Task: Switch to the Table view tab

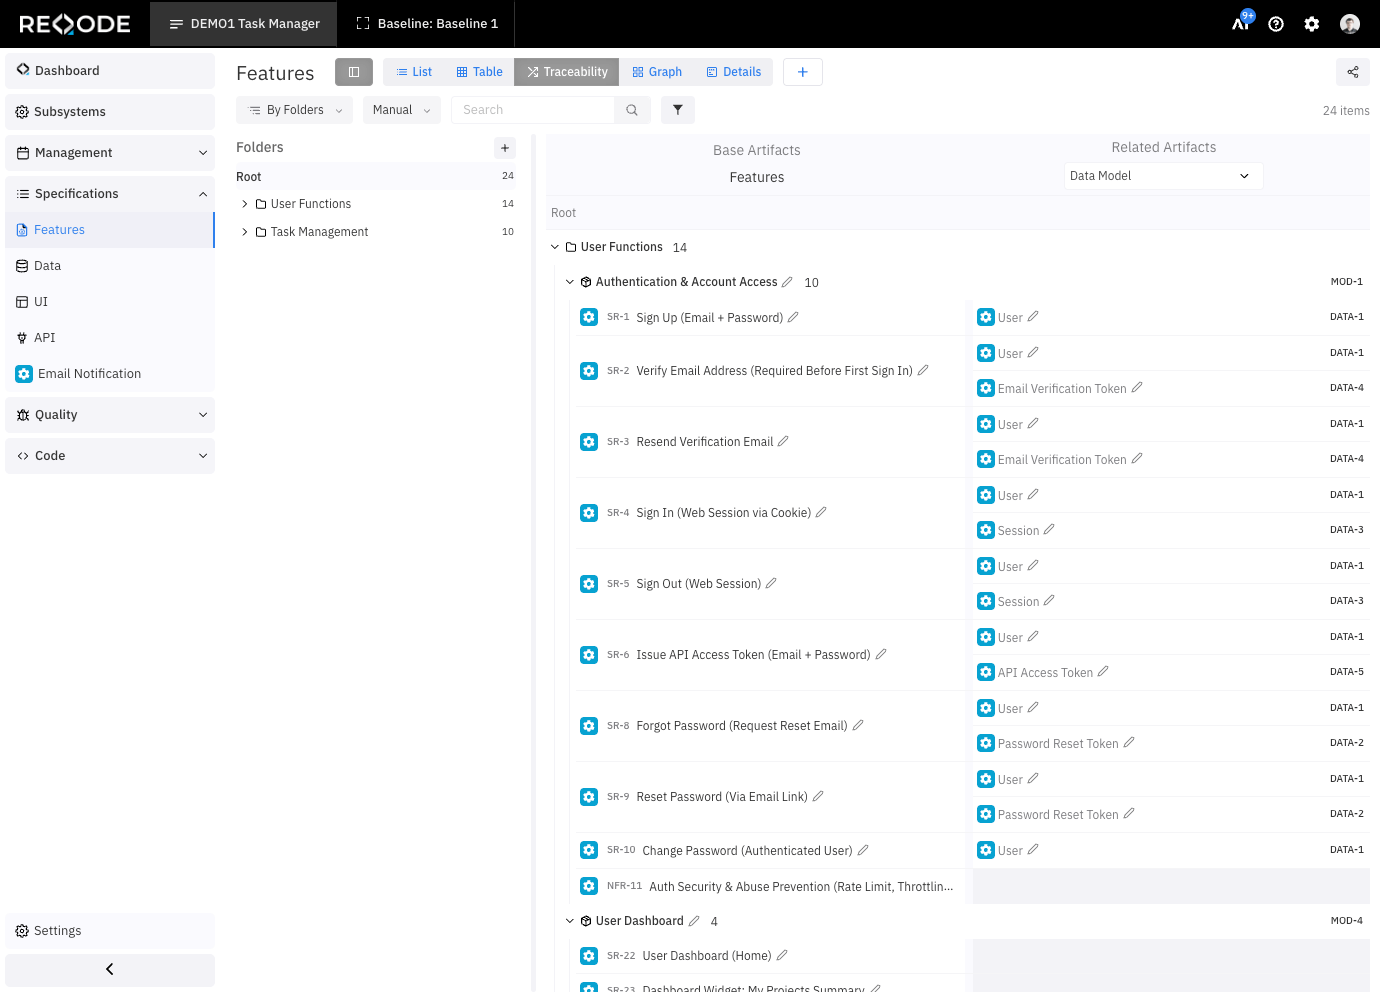Action: tap(479, 72)
